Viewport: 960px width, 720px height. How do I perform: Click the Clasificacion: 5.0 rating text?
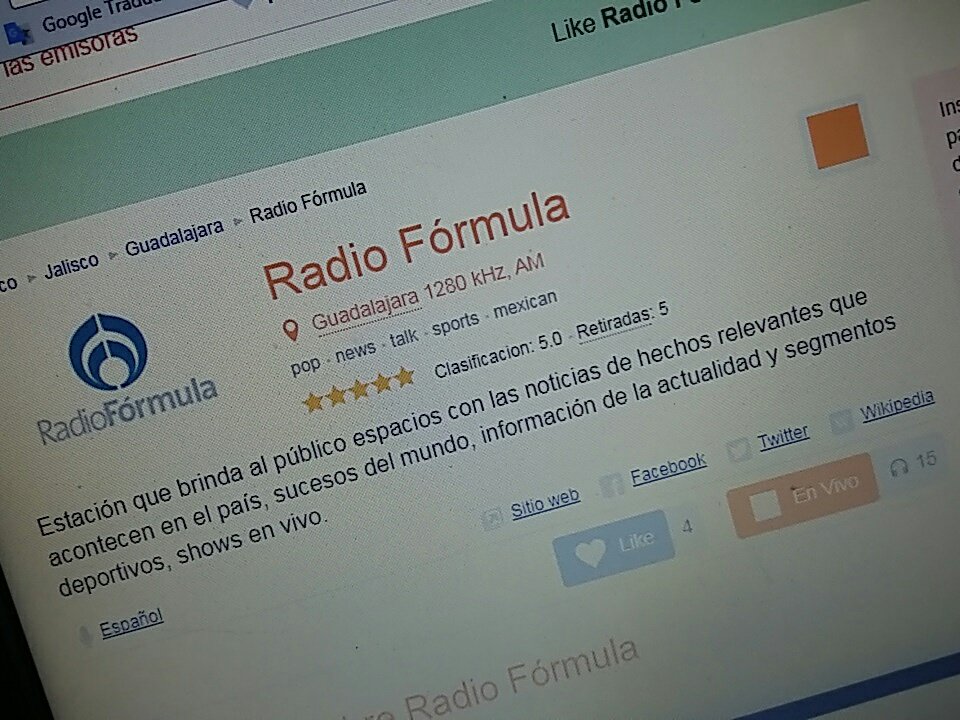tap(498, 357)
